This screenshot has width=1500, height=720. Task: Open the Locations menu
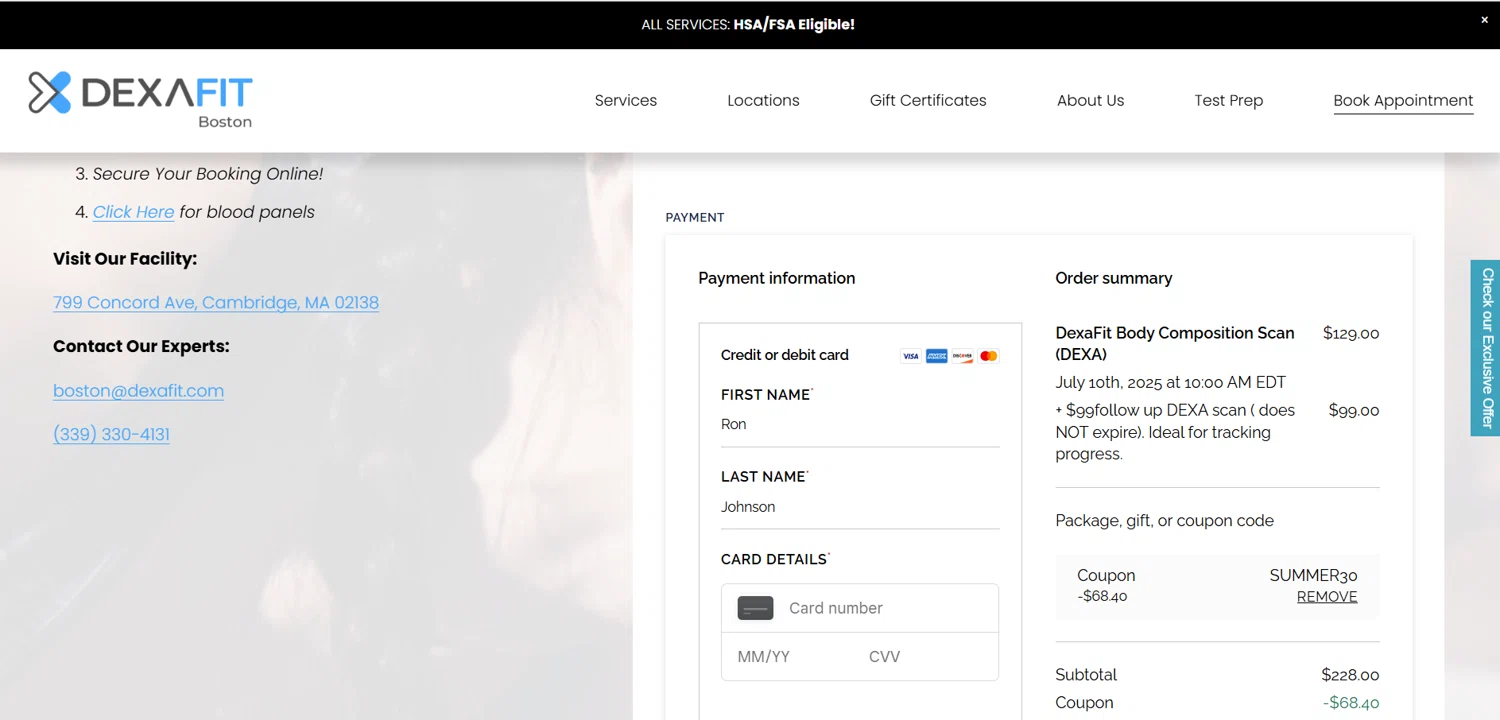click(x=763, y=100)
